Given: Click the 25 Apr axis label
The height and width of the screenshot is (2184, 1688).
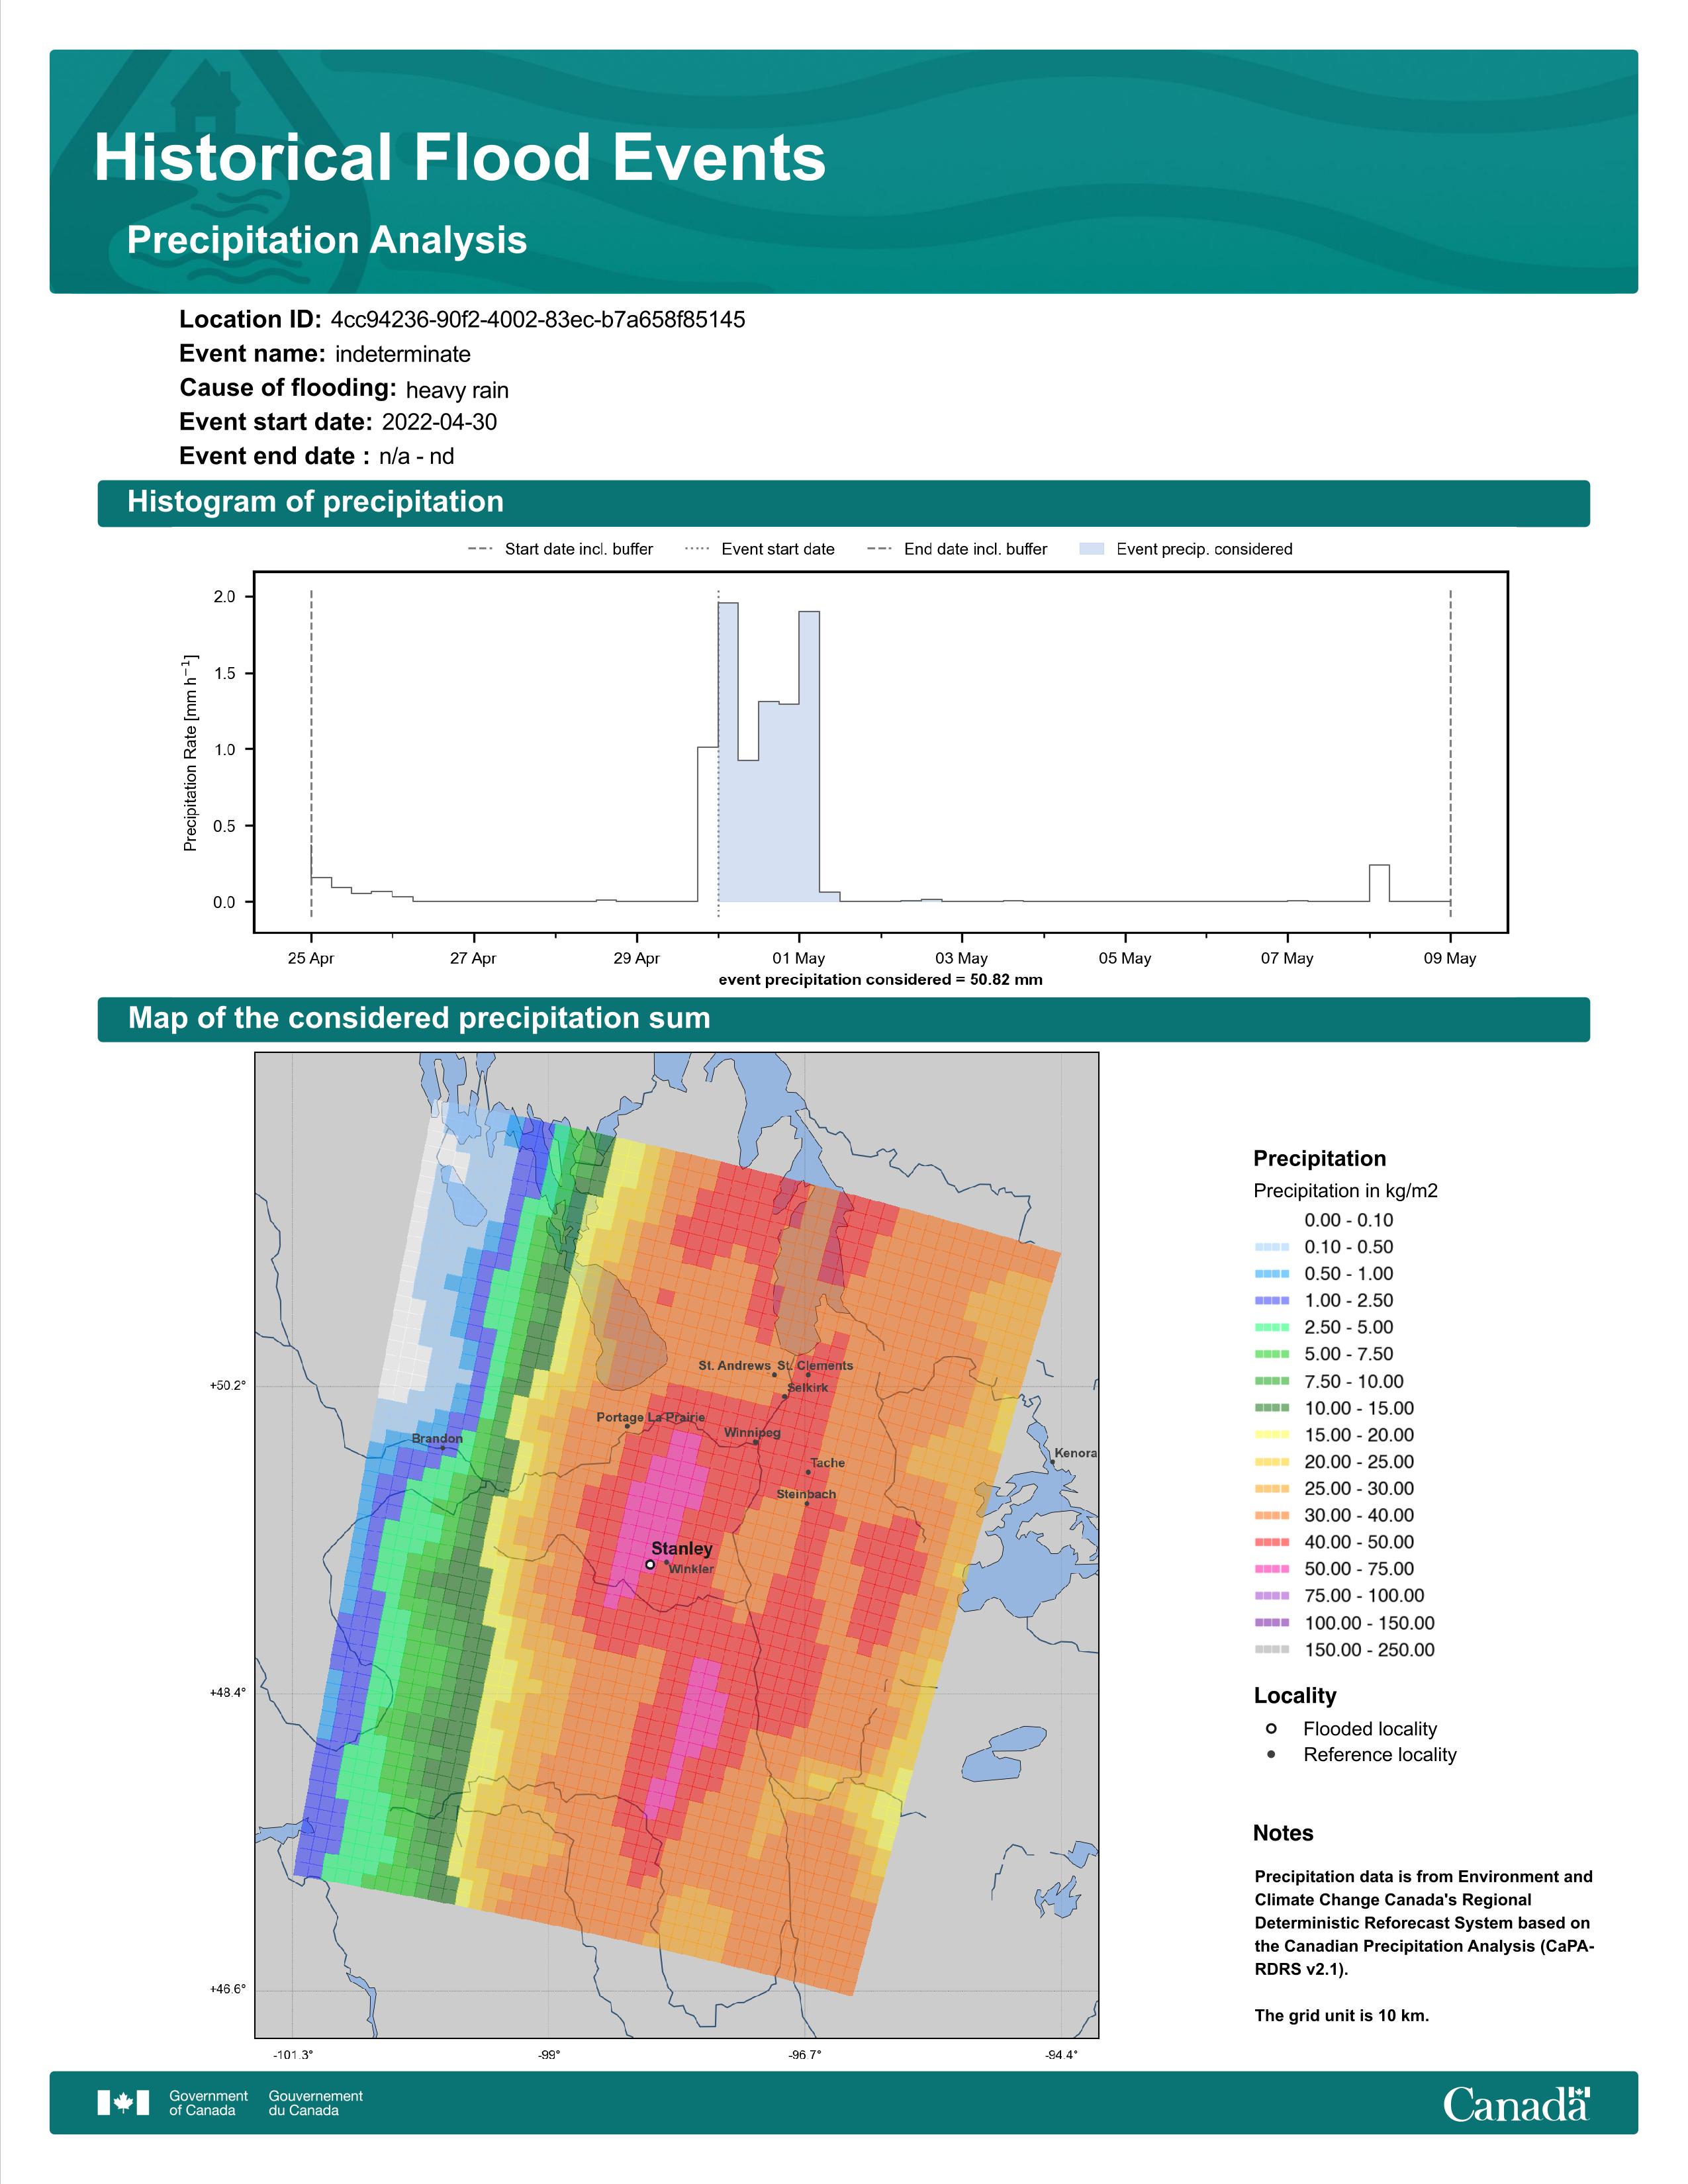Looking at the screenshot, I should [311, 958].
